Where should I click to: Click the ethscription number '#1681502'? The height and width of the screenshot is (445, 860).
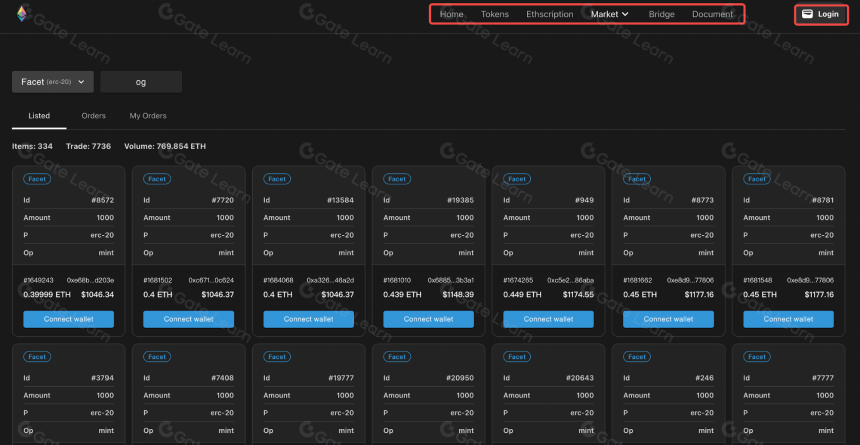coord(158,280)
